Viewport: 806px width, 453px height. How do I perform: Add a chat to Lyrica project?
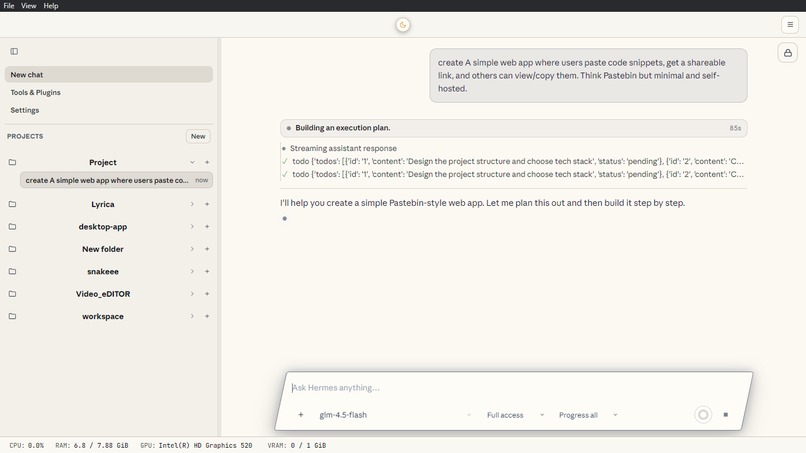click(x=207, y=204)
